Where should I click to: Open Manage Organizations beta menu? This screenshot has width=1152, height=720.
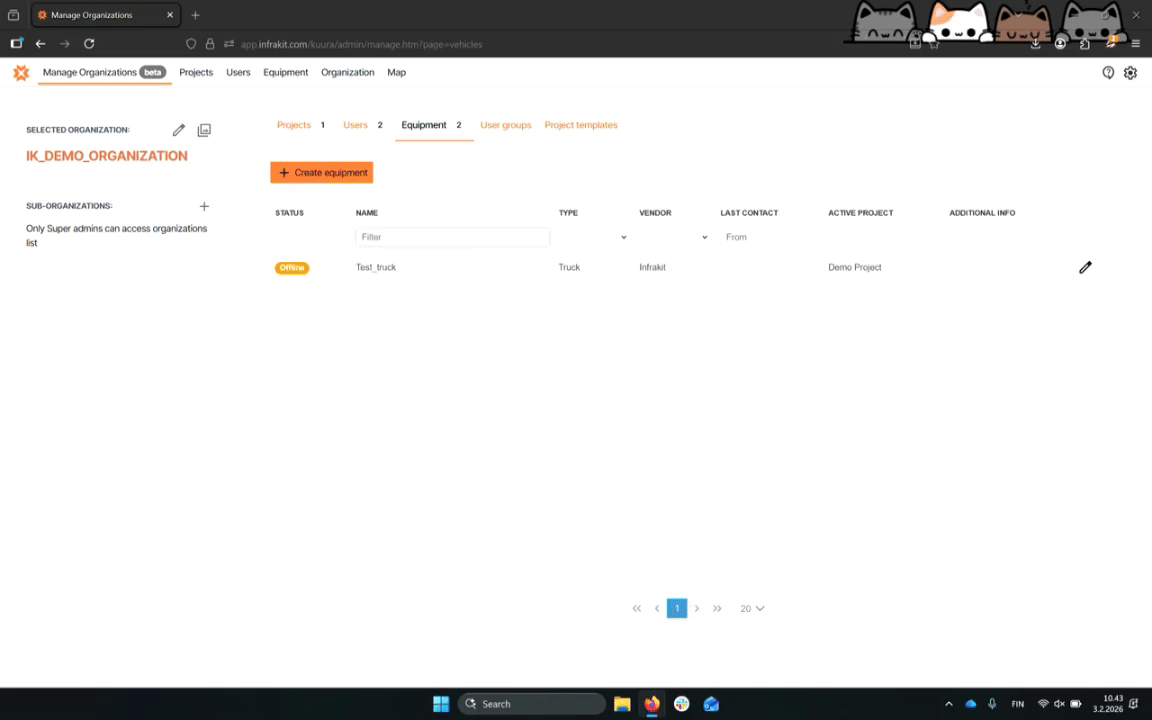(104, 72)
